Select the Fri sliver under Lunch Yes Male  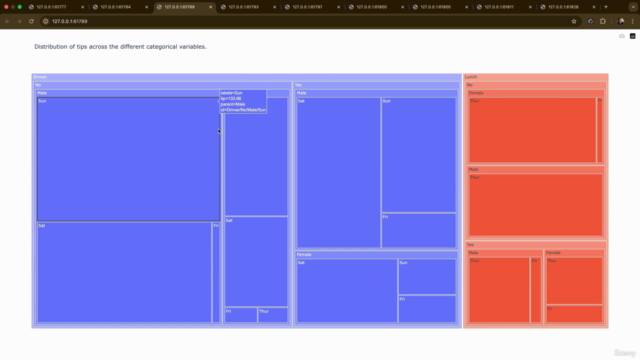pos(536,290)
